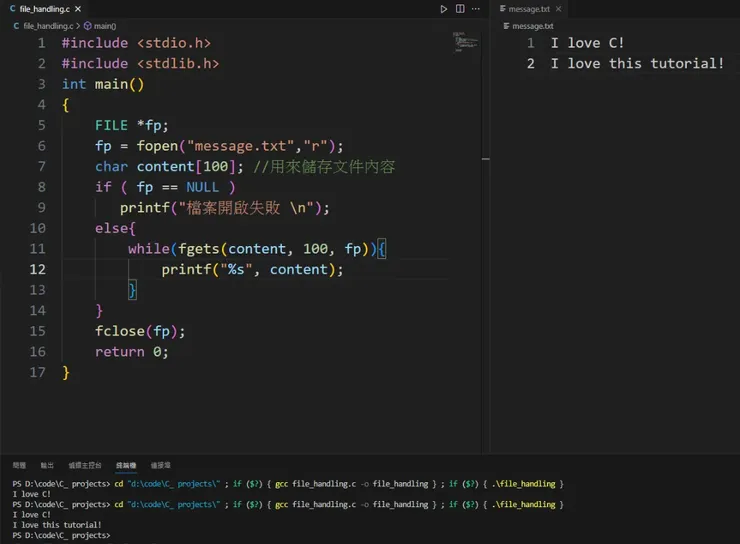The image size is (740, 544).
Task: Open the Ports (連接埠) panel tab
Action: pyautogui.click(x=160, y=465)
